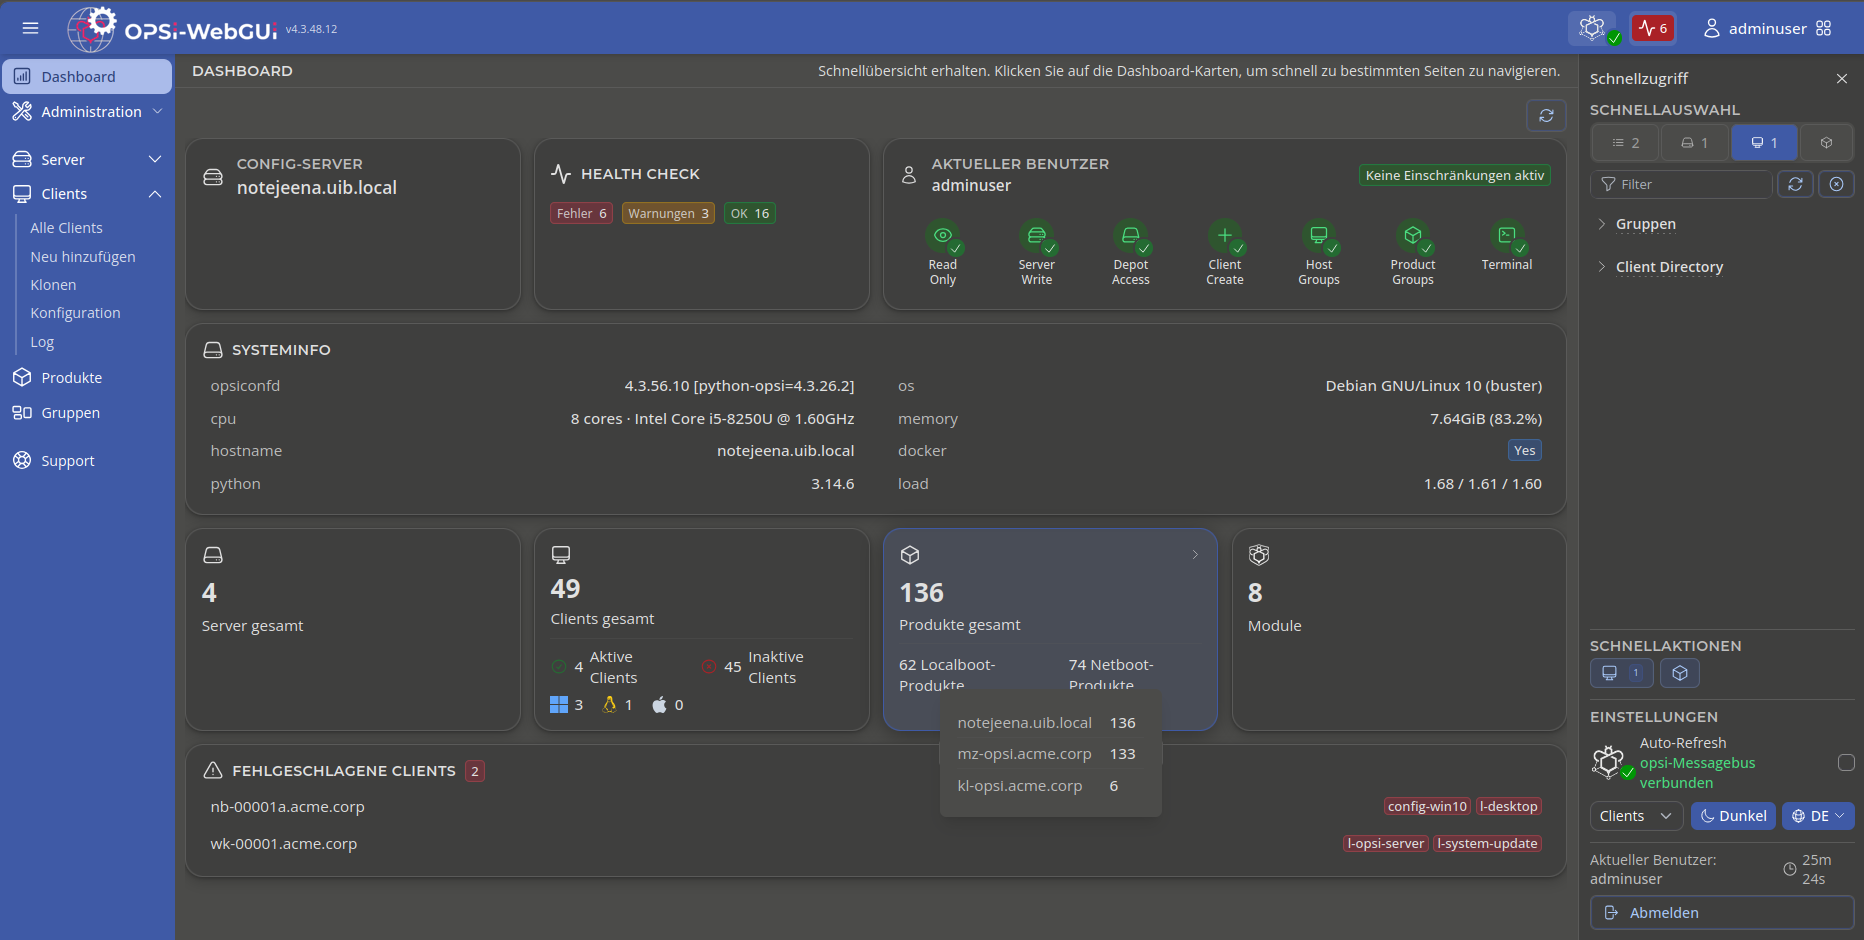
Task: Select the clients tab showing 1
Action: point(1764,143)
